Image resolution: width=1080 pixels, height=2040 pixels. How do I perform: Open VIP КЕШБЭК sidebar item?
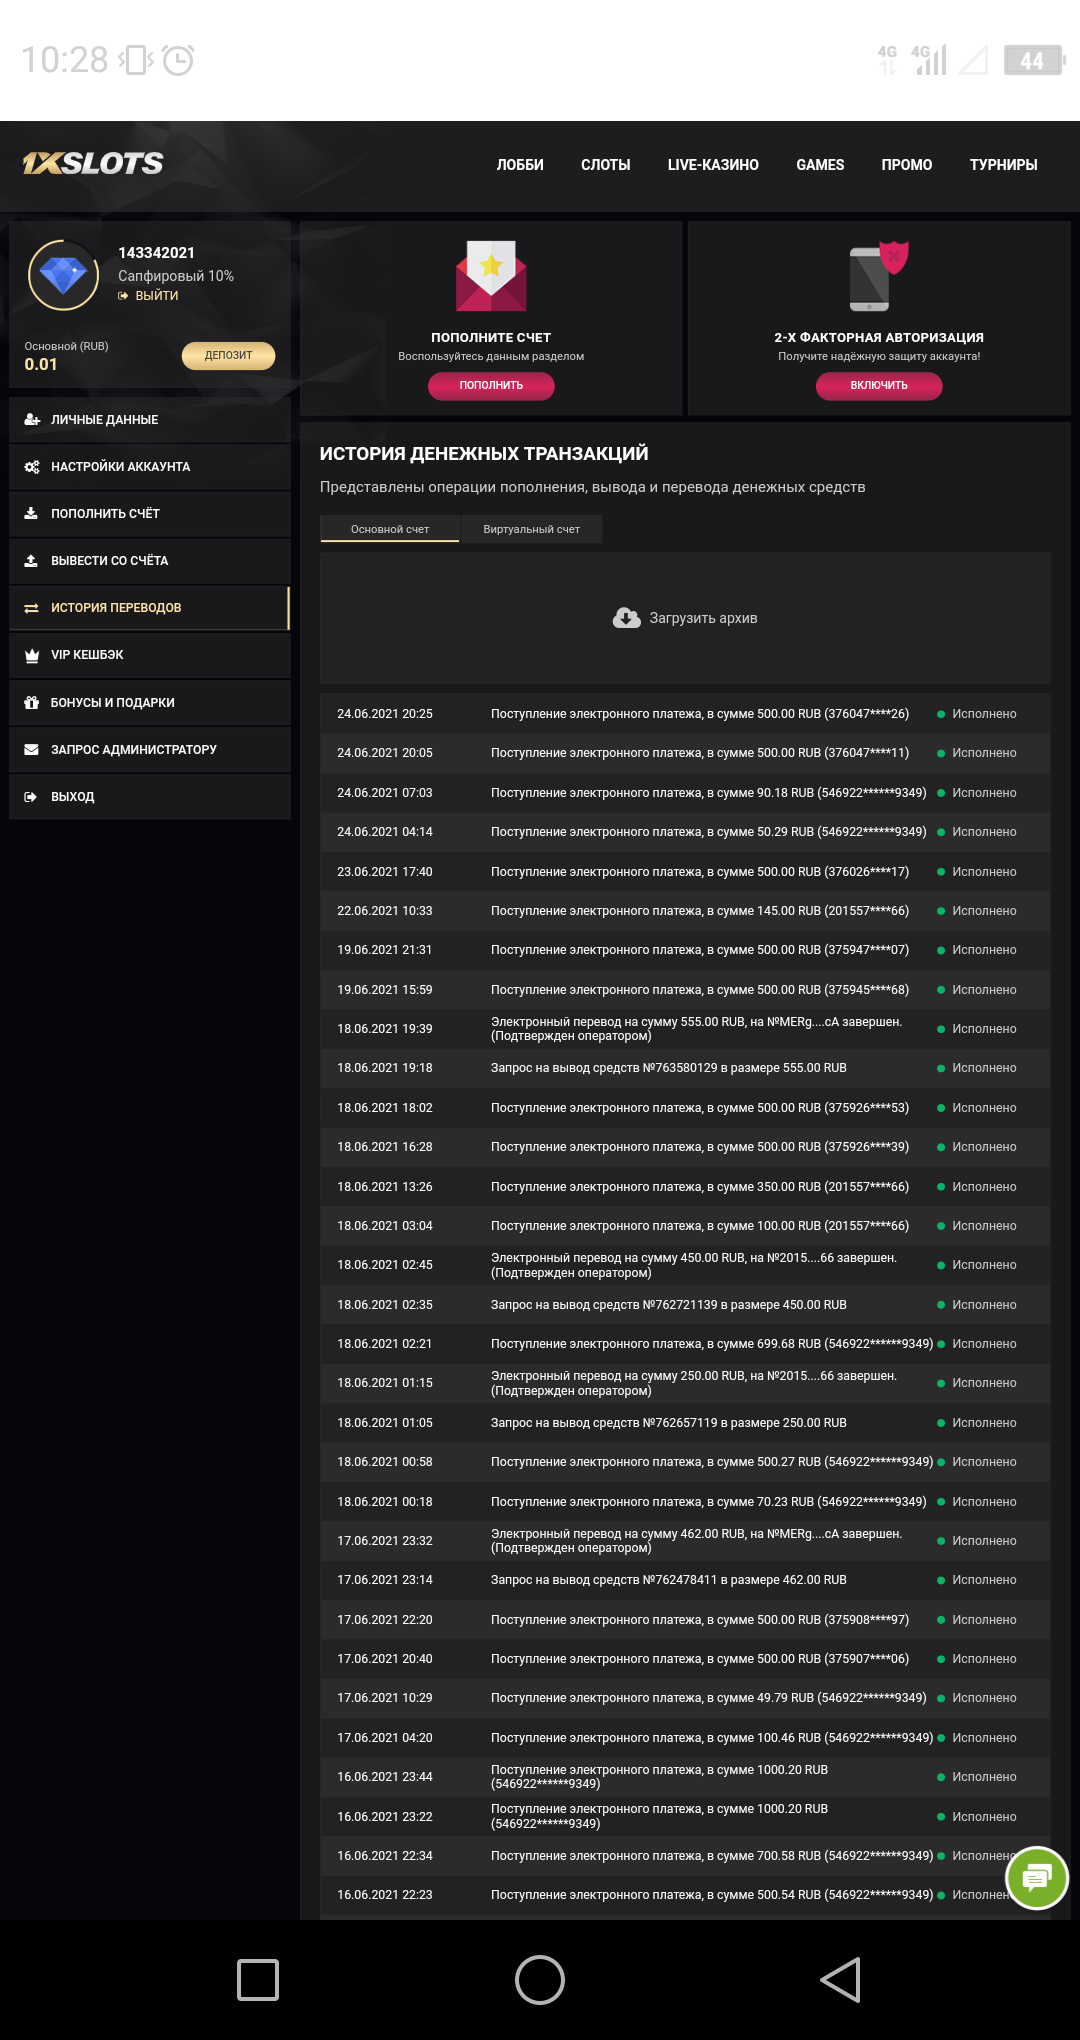pos(87,655)
